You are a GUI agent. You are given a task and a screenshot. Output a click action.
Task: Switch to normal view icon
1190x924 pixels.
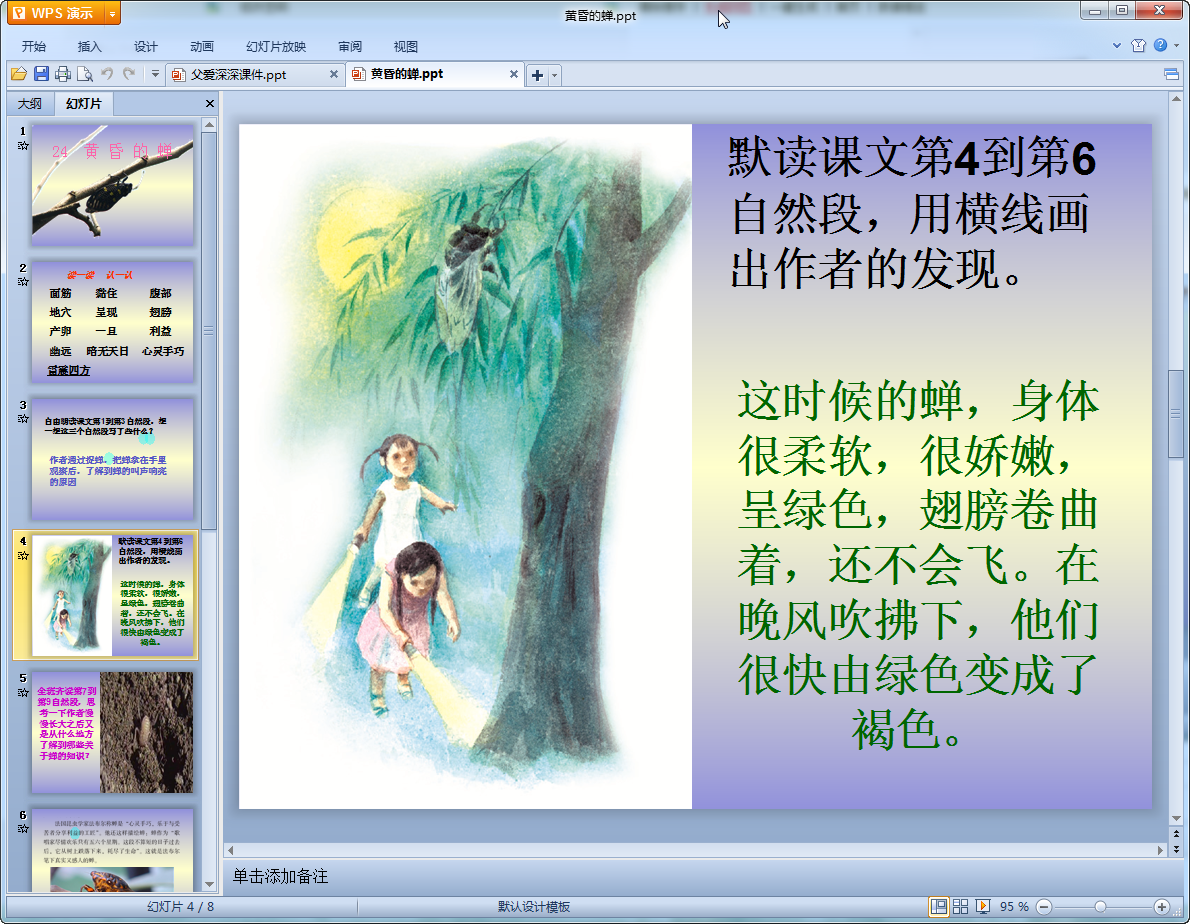point(939,907)
